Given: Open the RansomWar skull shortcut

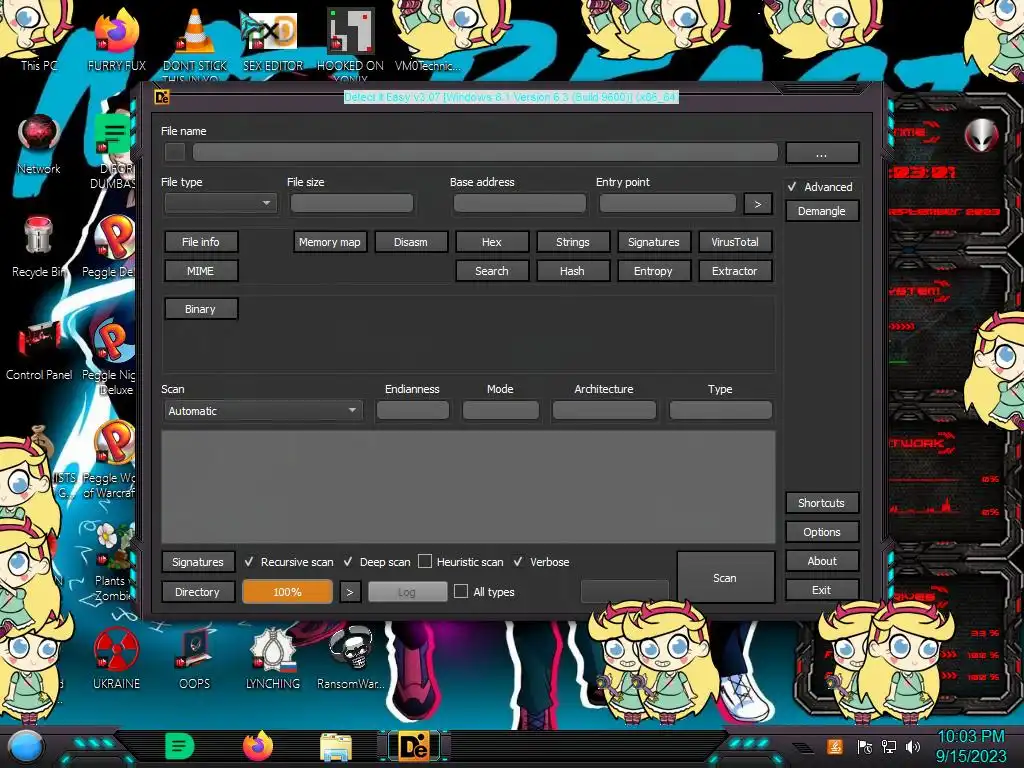Looking at the screenshot, I should coord(351,658).
